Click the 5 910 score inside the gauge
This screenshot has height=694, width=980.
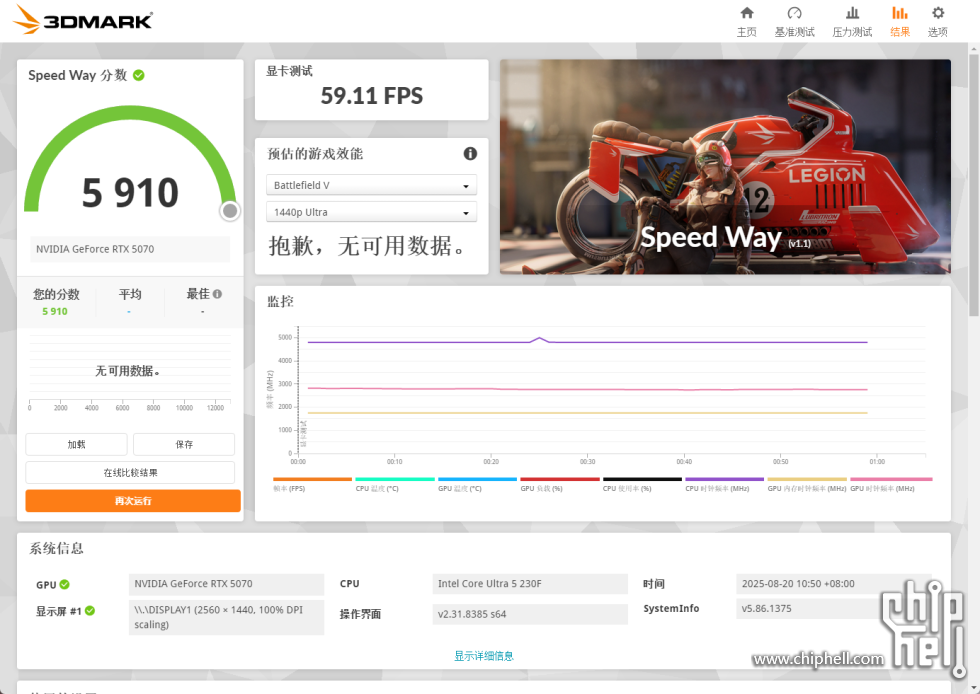click(130, 193)
